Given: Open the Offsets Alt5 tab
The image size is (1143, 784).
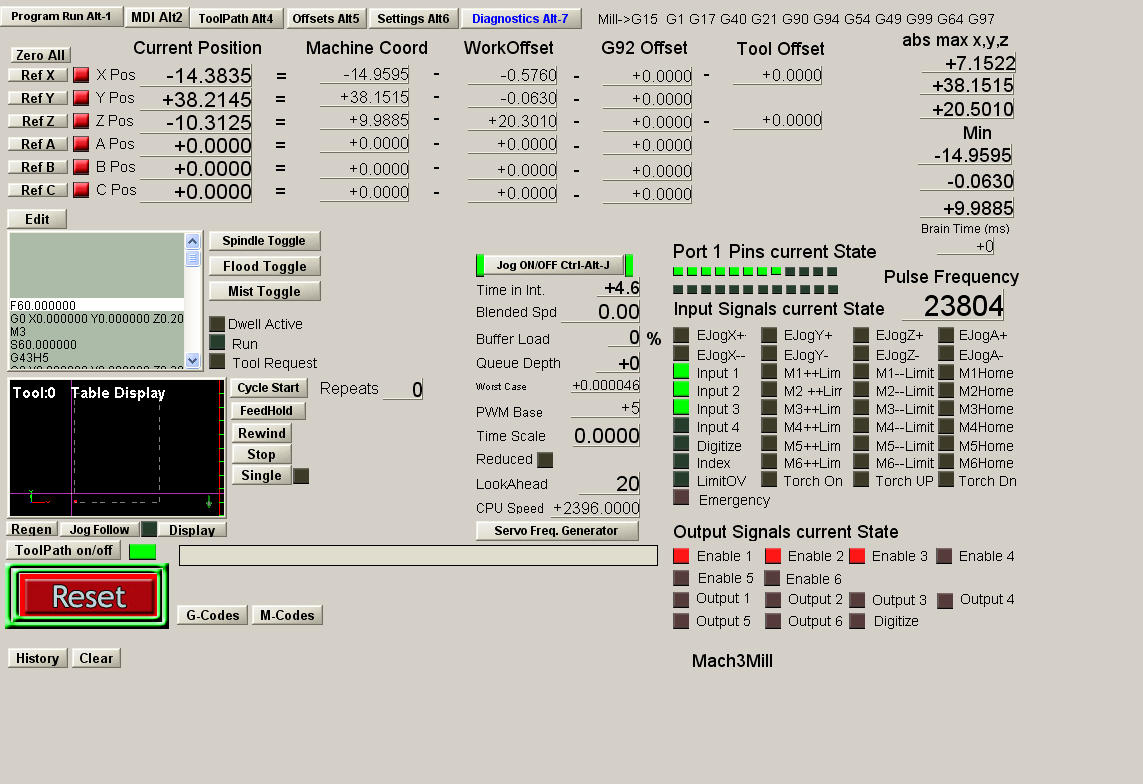Looking at the screenshot, I should pyautogui.click(x=326, y=18).
